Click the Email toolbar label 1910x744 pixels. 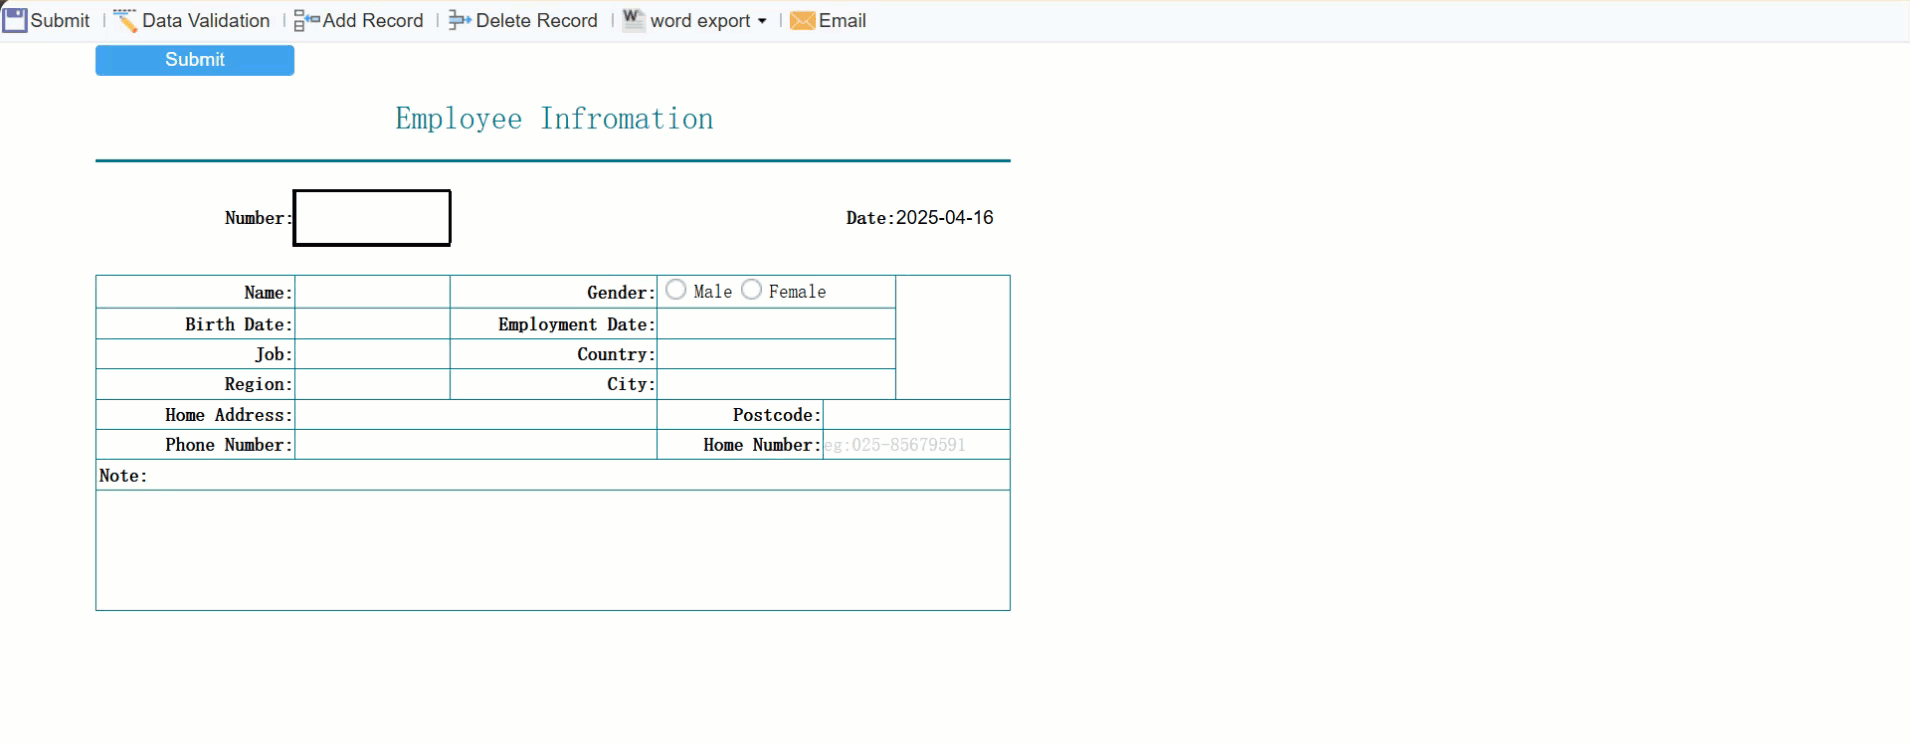(842, 21)
